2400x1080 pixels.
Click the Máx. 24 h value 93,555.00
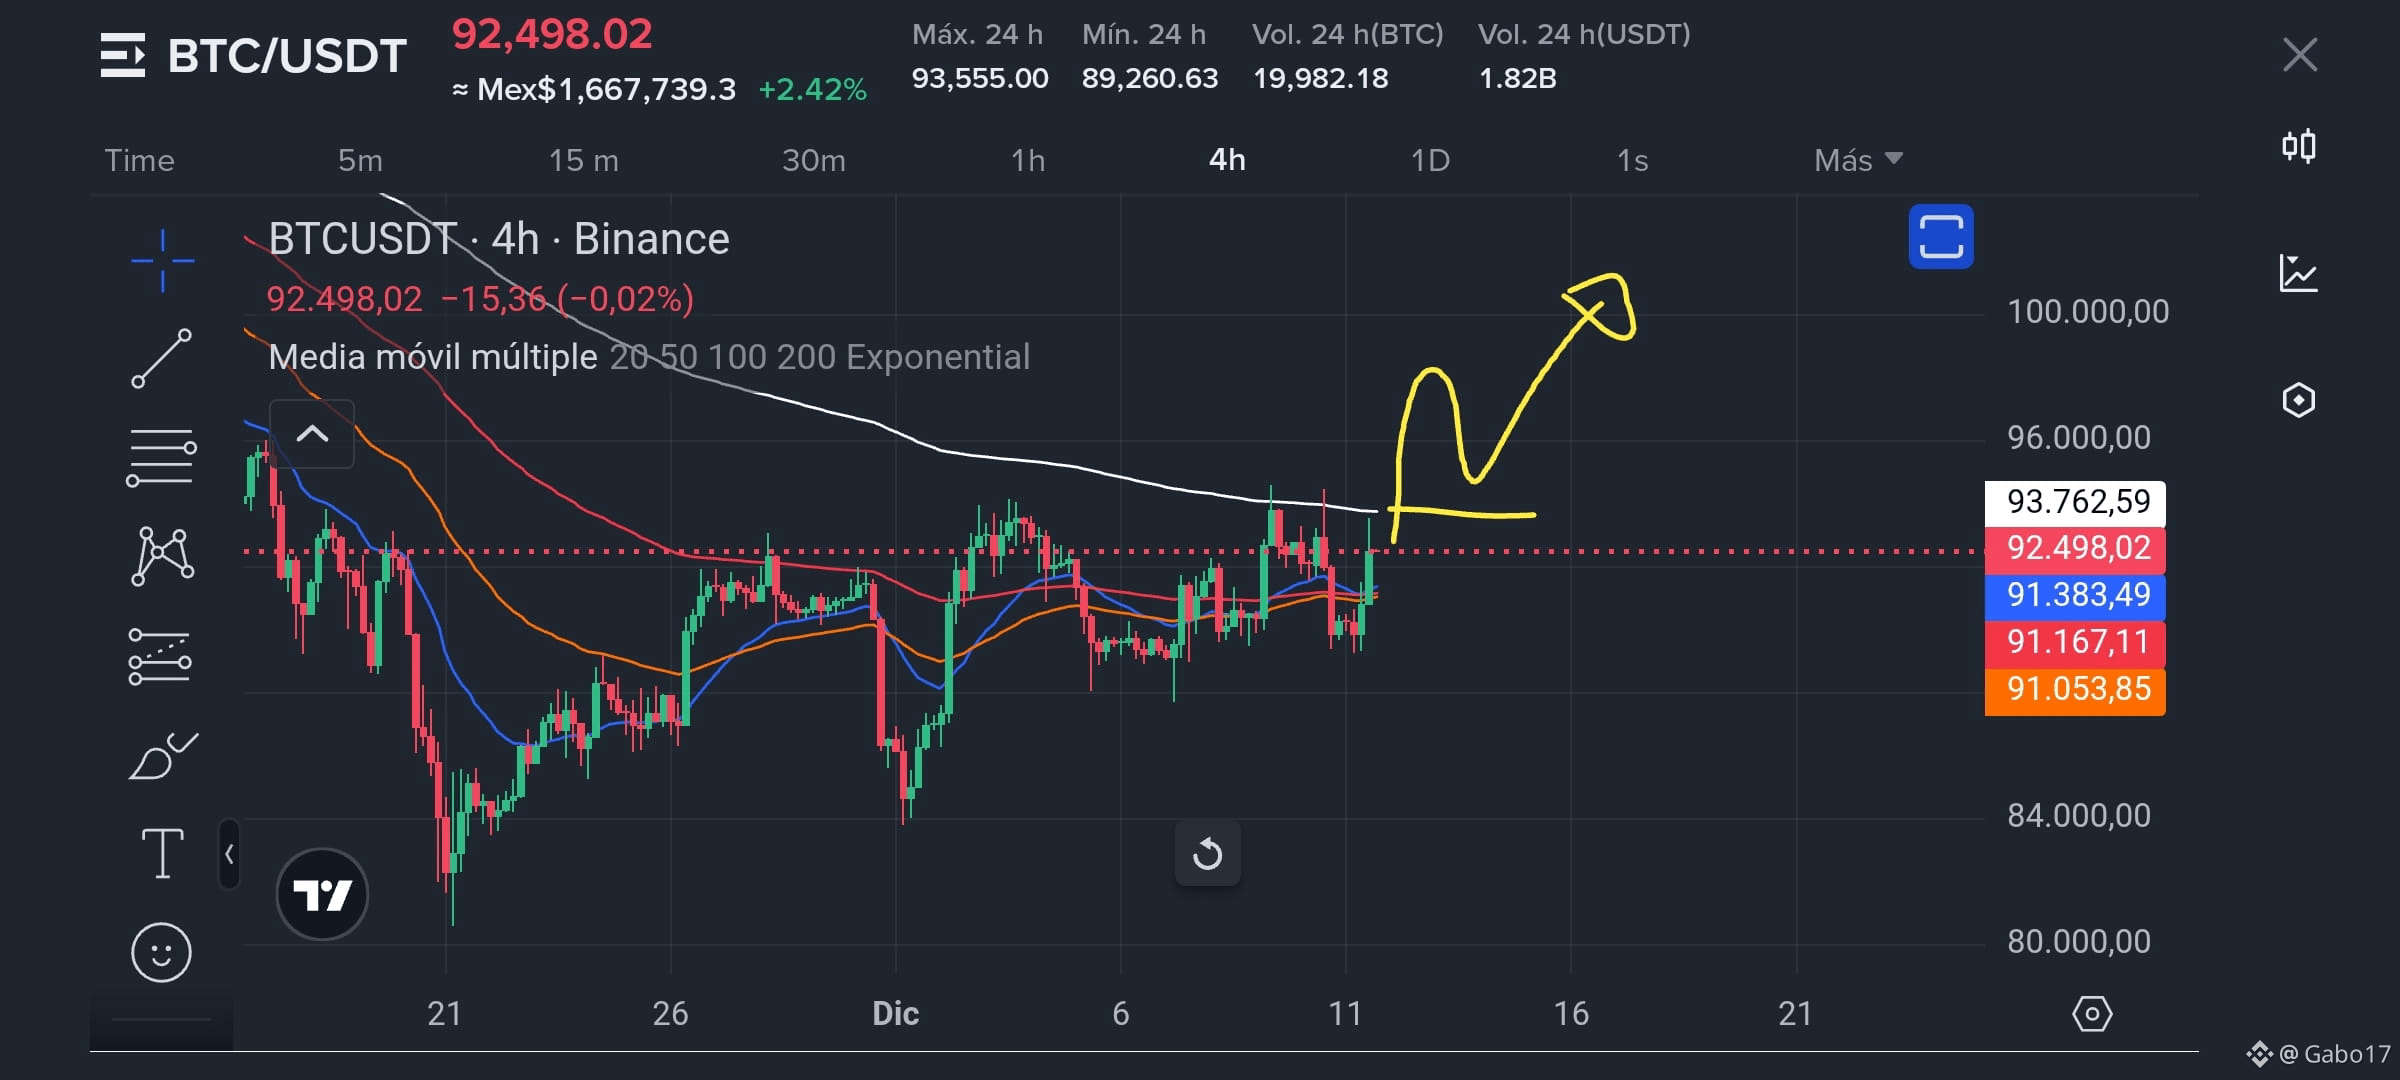click(980, 78)
